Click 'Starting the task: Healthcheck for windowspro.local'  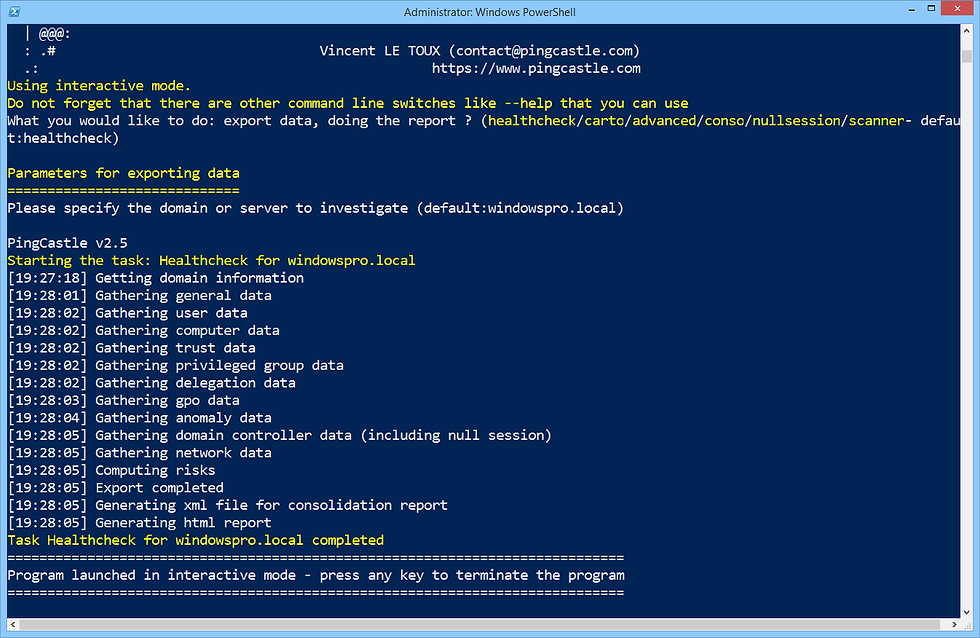click(x=211, y=261)
